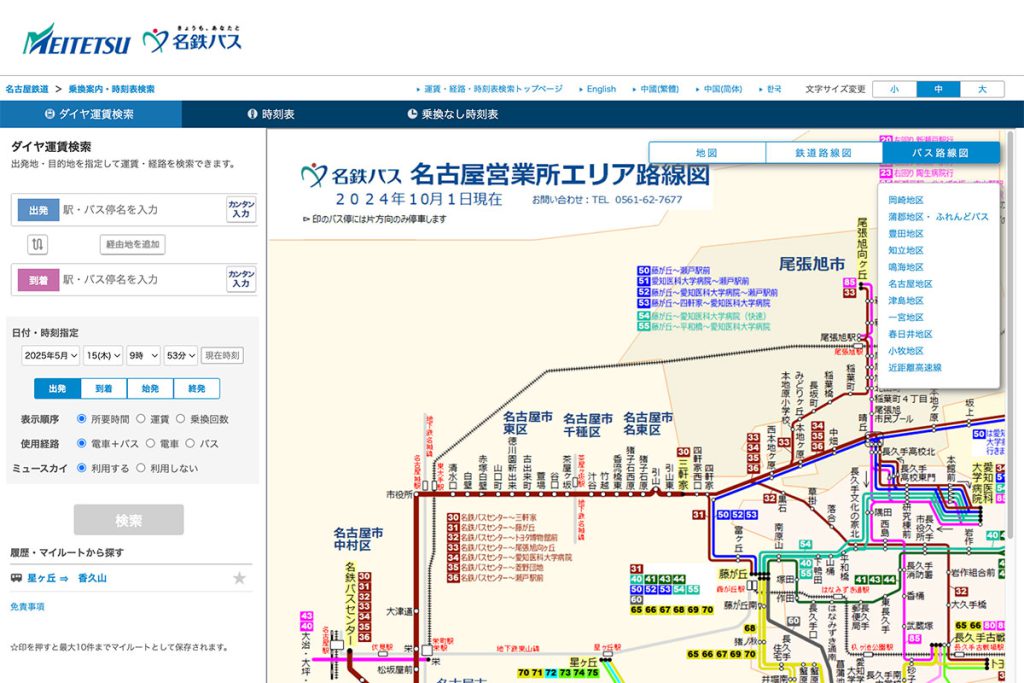Open the 星ヶ丘 ⇒ 香久山 history route

67,578
